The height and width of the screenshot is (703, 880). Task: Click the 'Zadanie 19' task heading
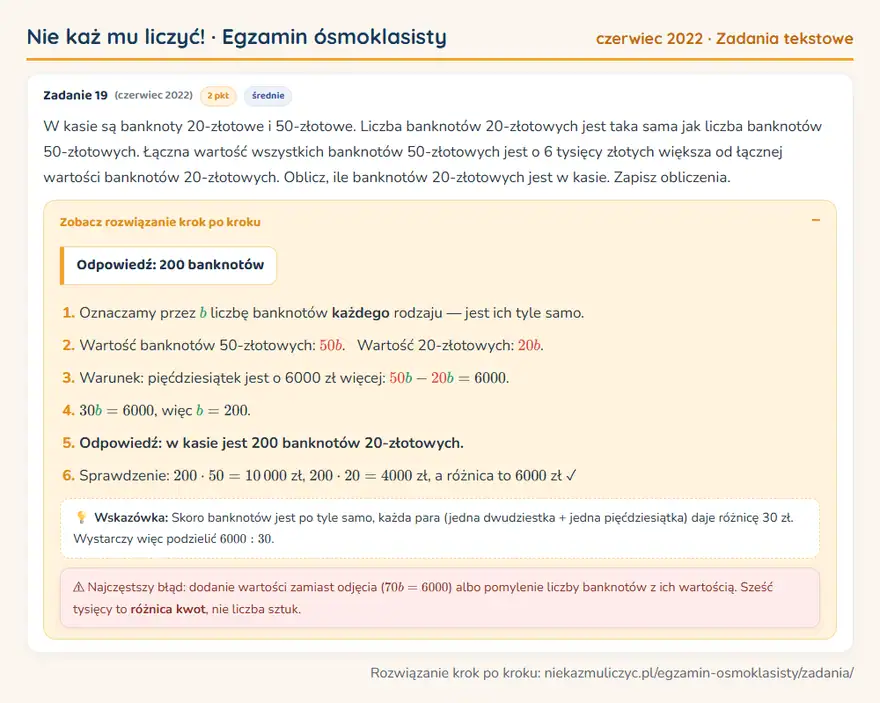(x=75, y=95)
